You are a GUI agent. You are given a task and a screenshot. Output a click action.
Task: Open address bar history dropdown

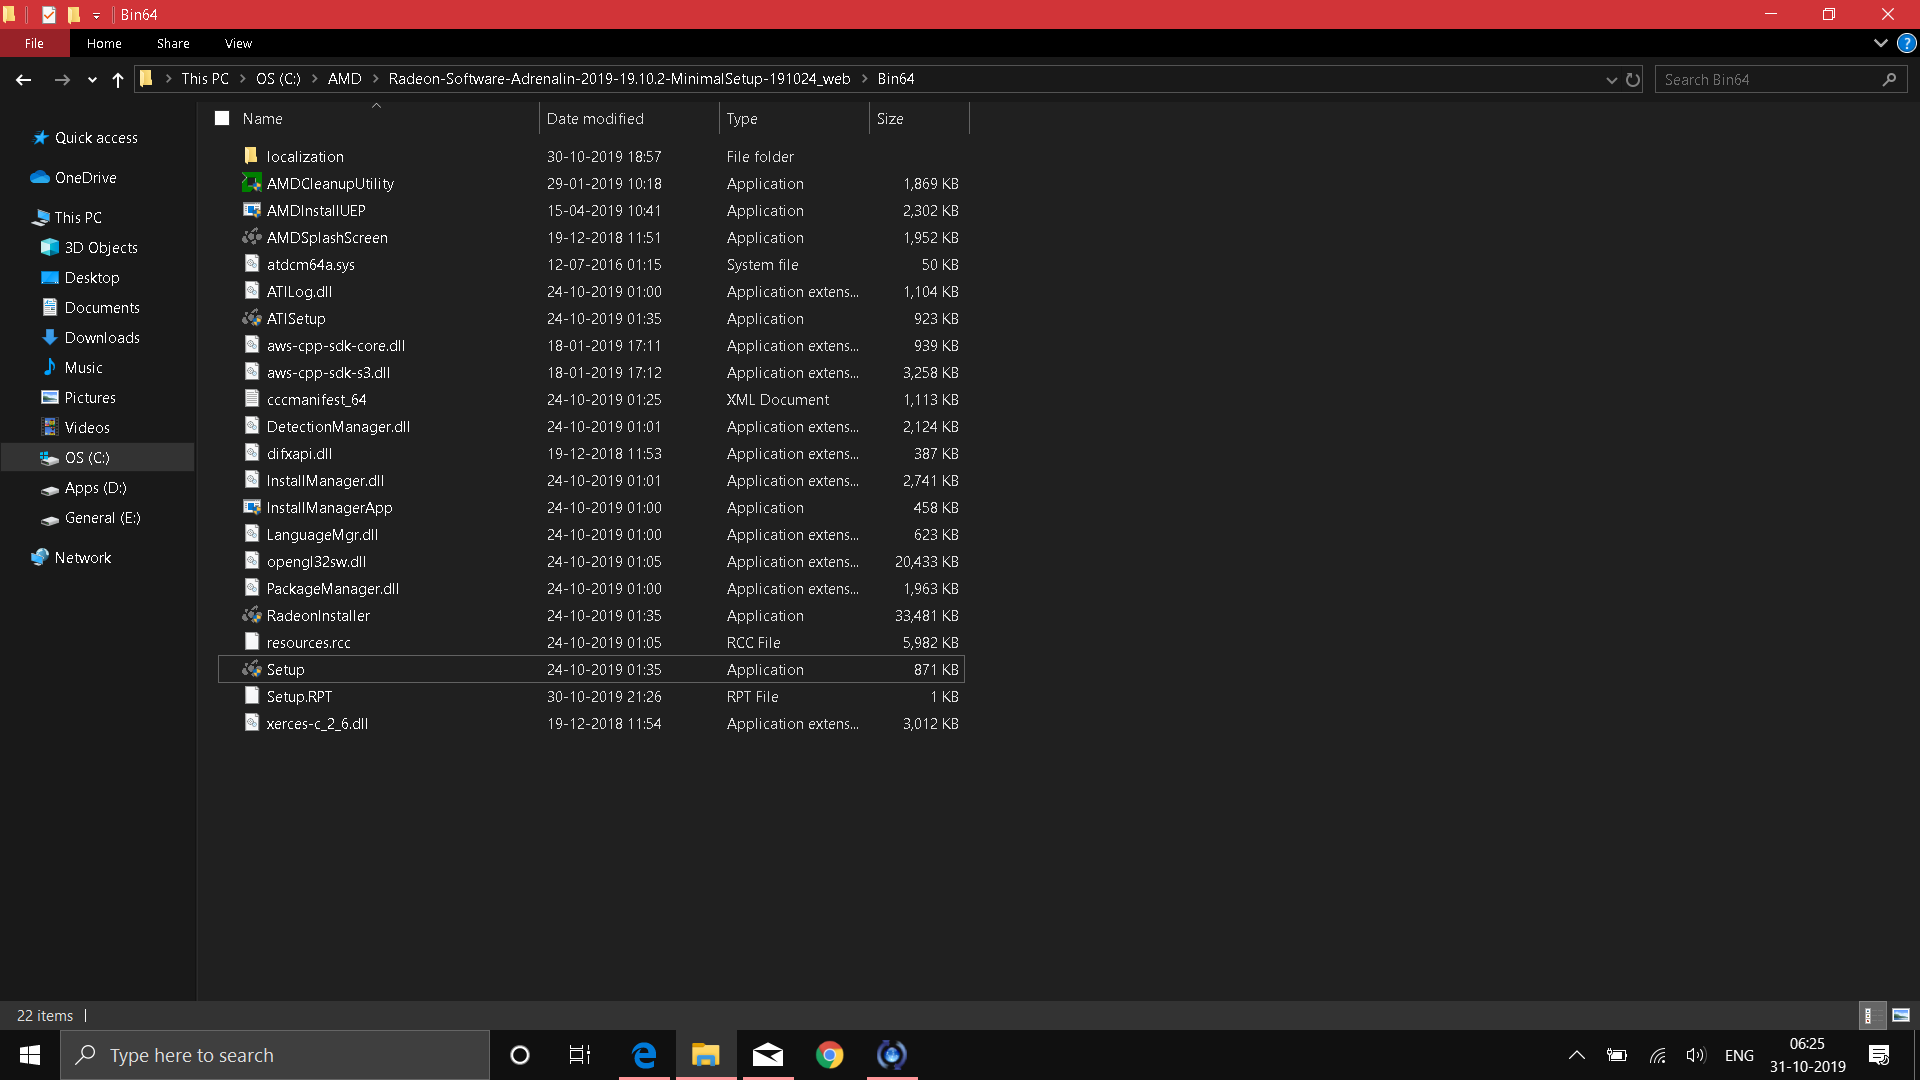pos(1611,80)
